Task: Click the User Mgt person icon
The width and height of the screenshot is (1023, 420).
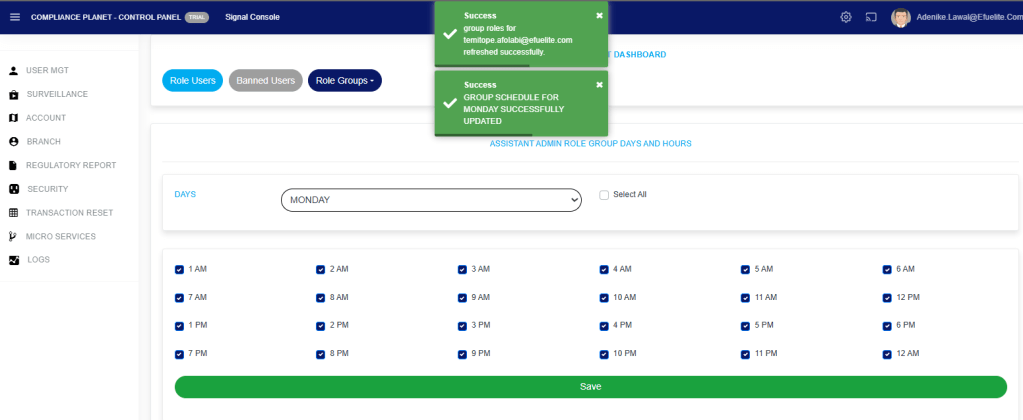Action: (x=14, y=71)
